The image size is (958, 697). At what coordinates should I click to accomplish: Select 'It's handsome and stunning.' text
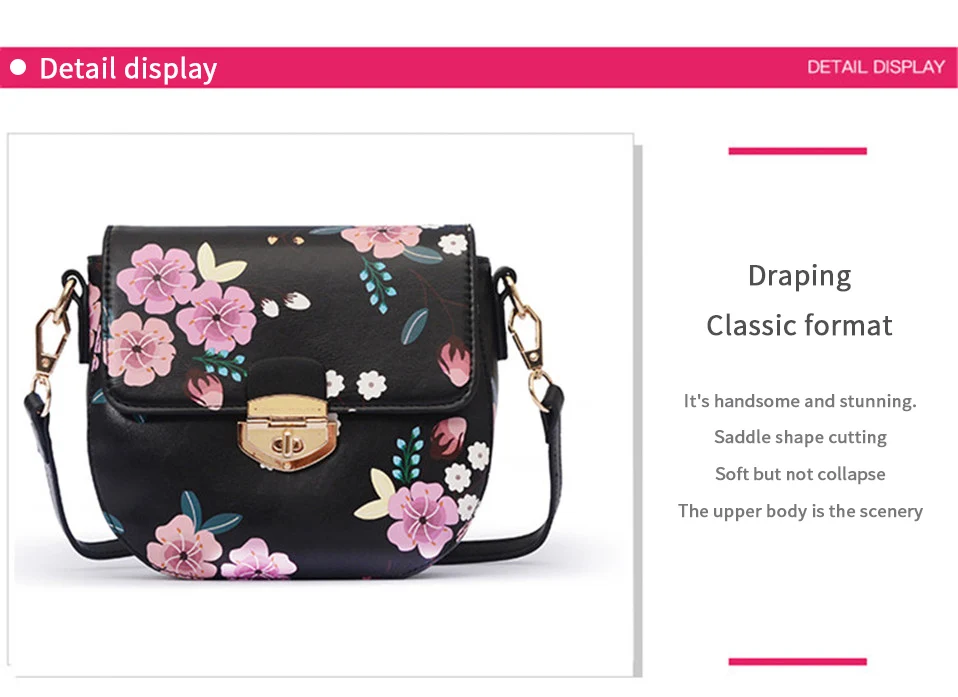(x=800, y=401)
